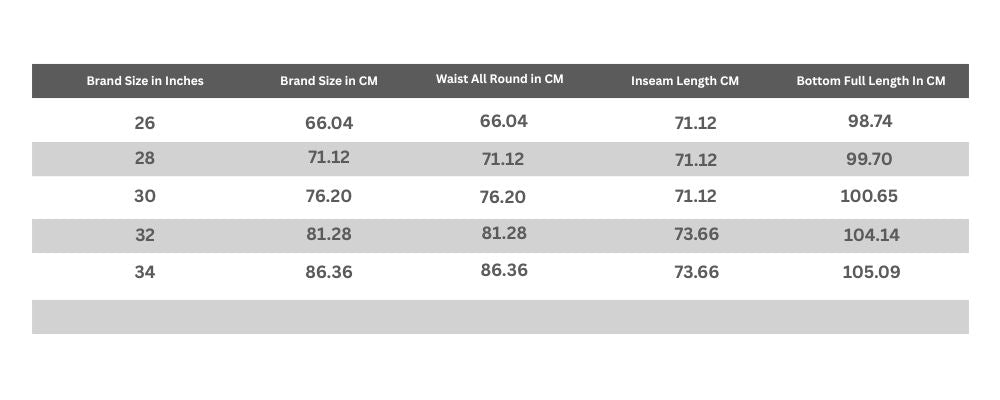This screenshot has width=1000, height=400.
Task: Select the size 34 row label
Action: [145, 271]
